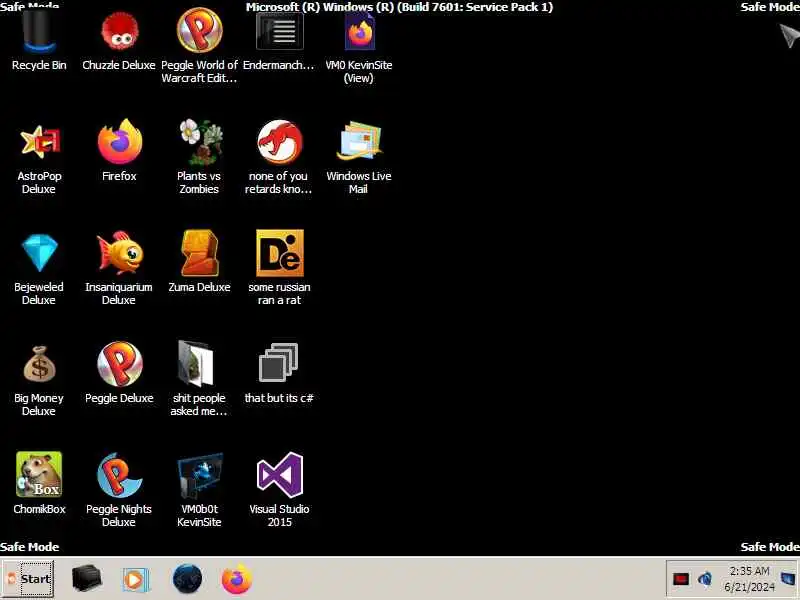Click the taskbar clock showing 2:35 AM
Viewport: 800px width, 600px height.
749,579
